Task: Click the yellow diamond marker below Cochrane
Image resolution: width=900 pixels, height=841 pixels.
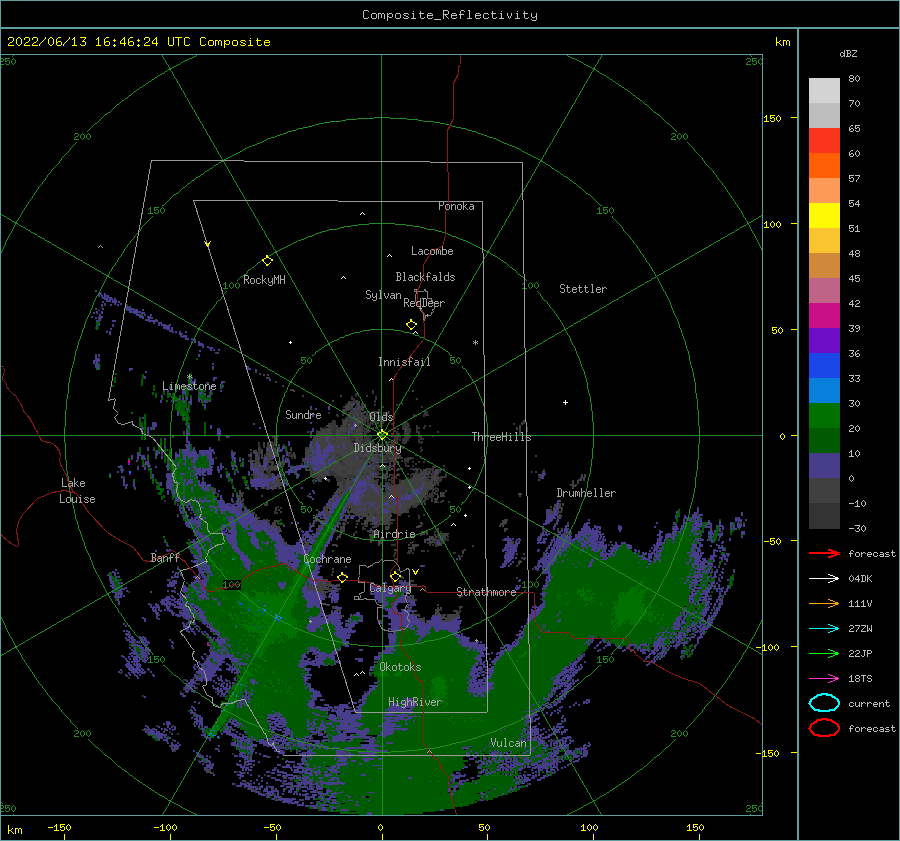Action: pos(342,577)
